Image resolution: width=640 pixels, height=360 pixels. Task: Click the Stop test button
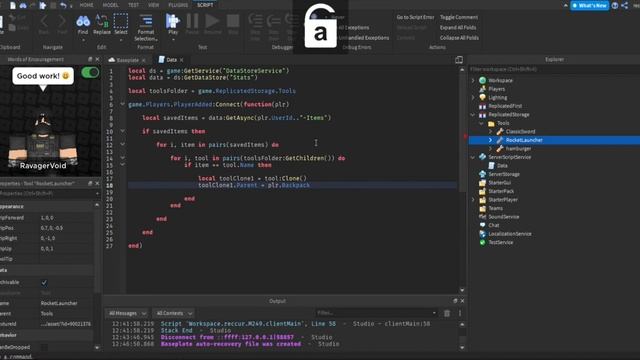point(233,21)
